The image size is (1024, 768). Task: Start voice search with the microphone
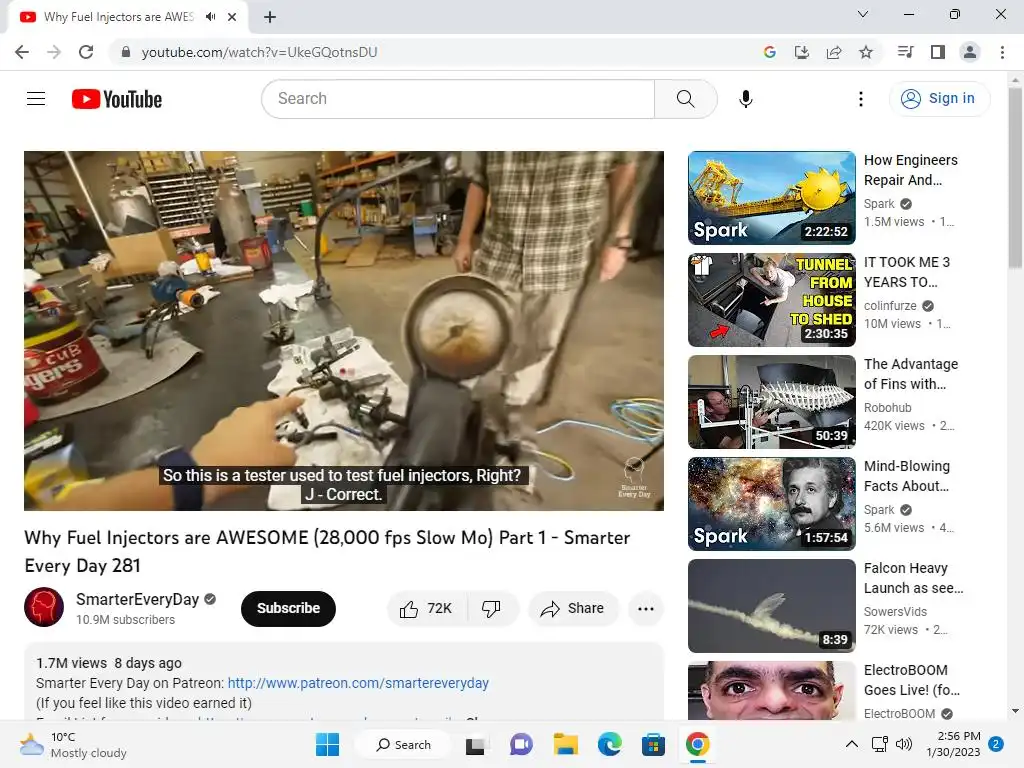745,99
